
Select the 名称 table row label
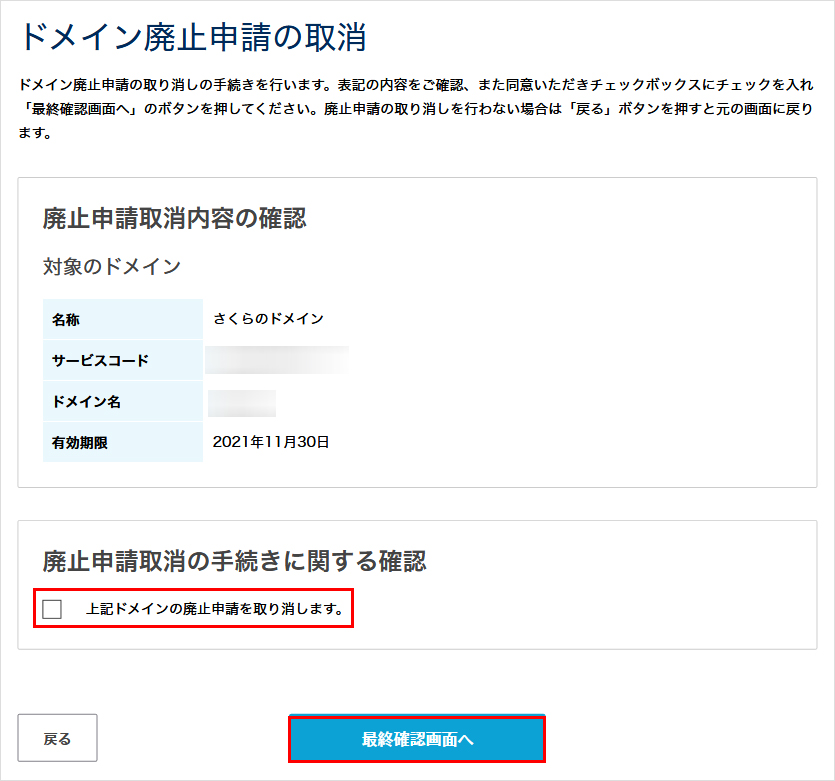tap(69, 319)
